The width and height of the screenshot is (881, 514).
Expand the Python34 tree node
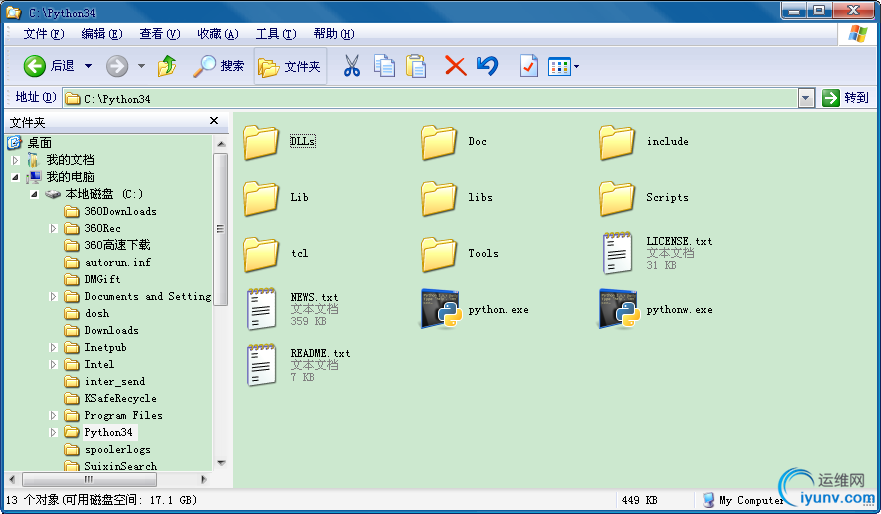pos(54,433)
